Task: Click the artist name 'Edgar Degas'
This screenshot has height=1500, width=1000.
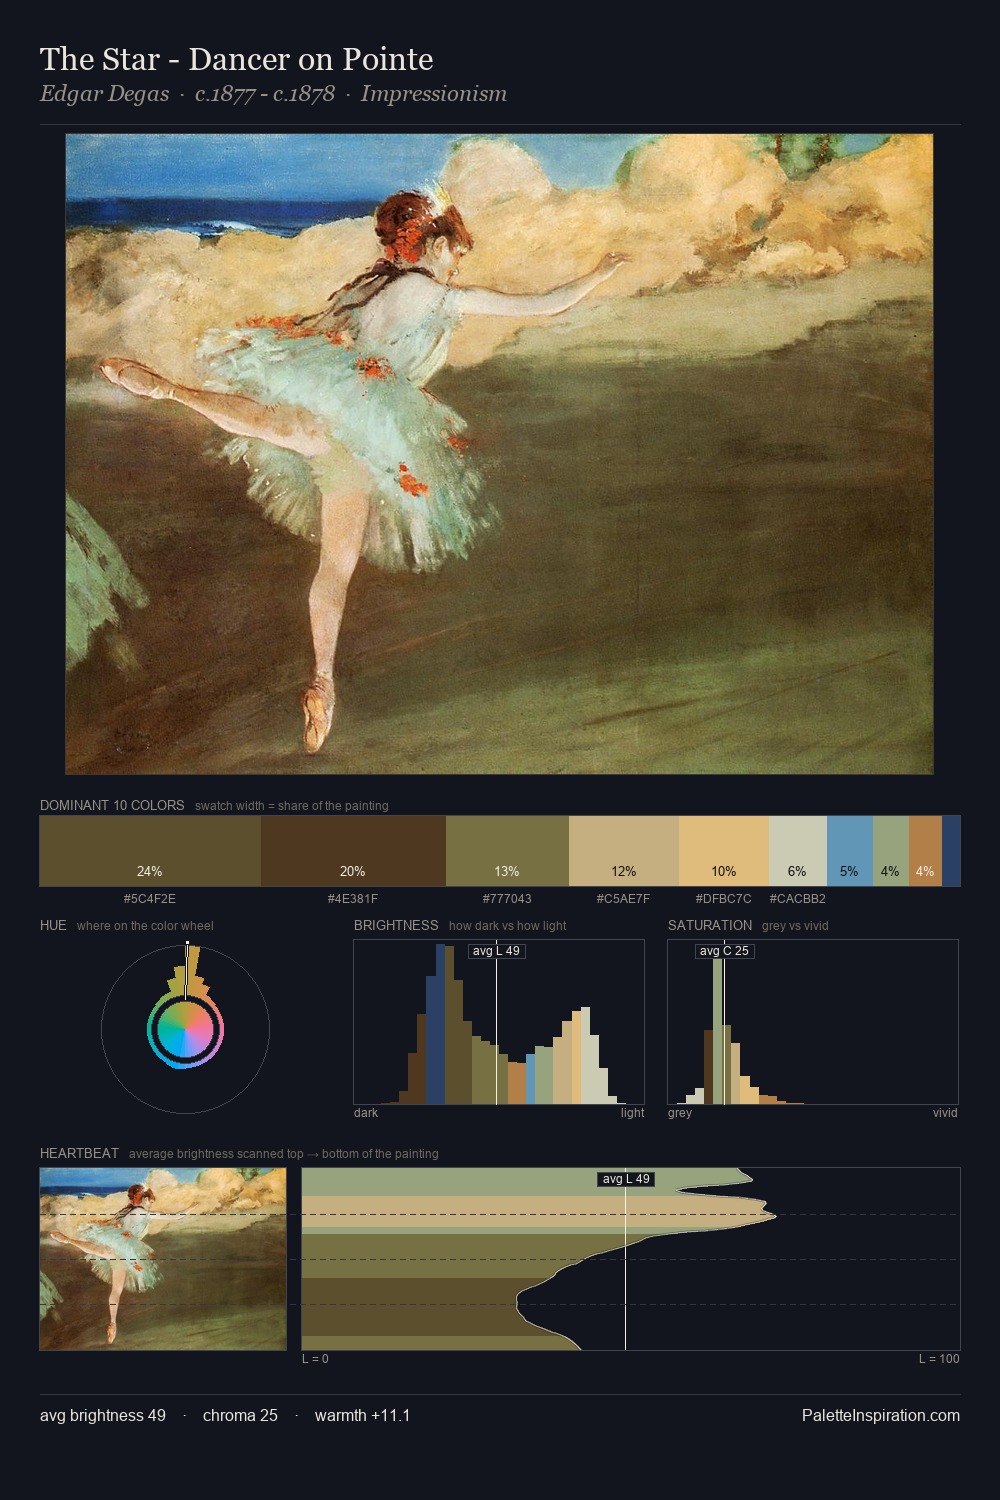Action: coord(104,94)
